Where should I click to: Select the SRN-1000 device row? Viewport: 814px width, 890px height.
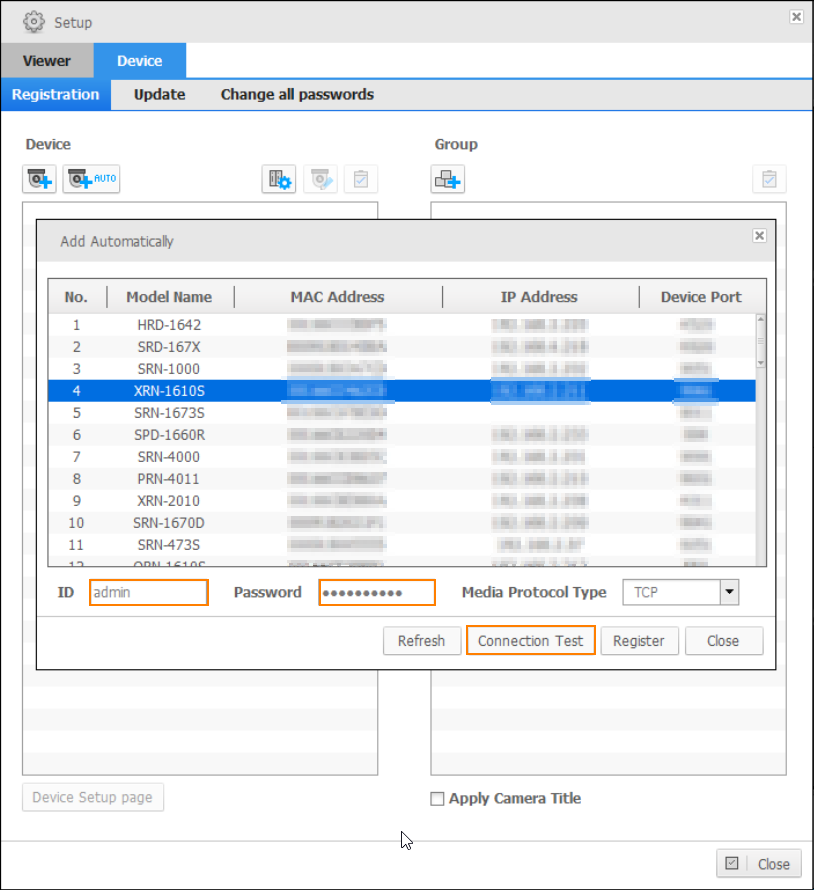[402, 369]
